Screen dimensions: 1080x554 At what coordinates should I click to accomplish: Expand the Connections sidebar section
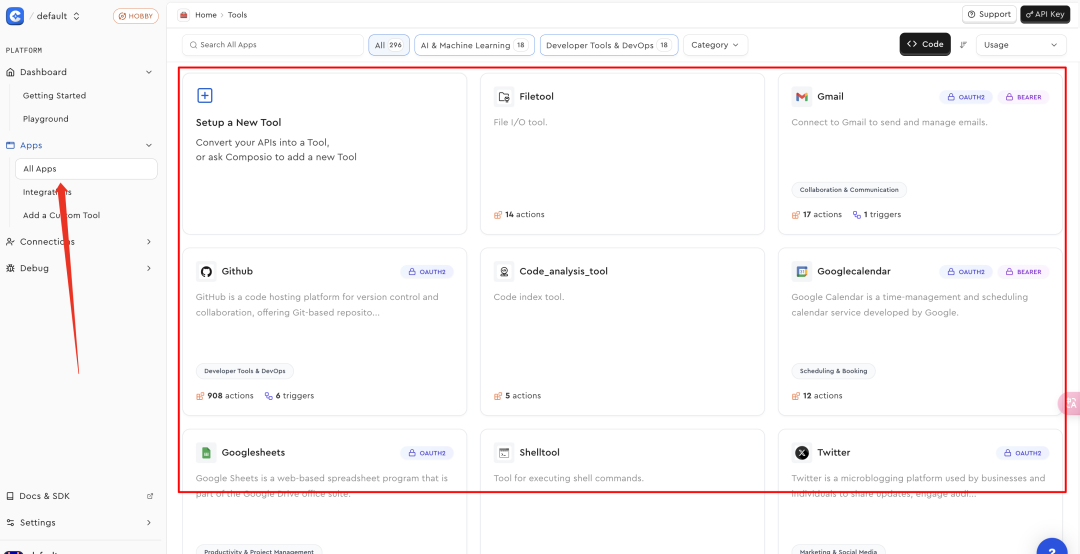[x=149, y=242]
